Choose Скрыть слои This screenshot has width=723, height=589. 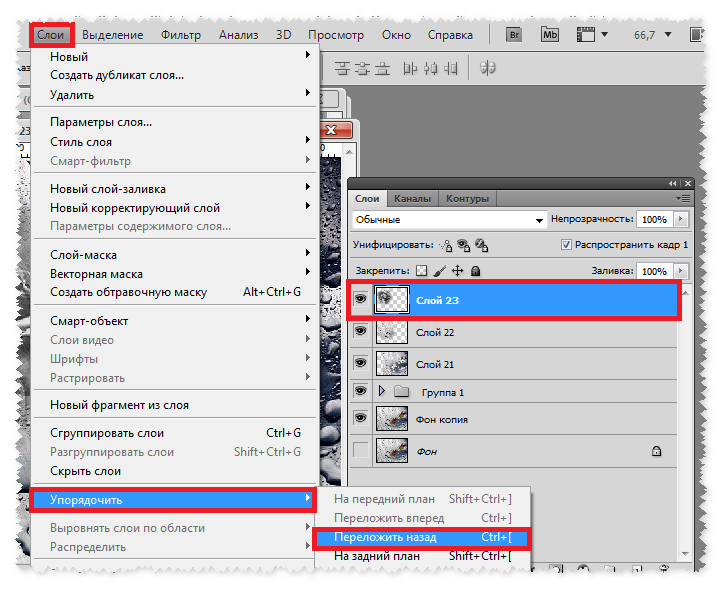pyautogui.click(x=175, y=471)
